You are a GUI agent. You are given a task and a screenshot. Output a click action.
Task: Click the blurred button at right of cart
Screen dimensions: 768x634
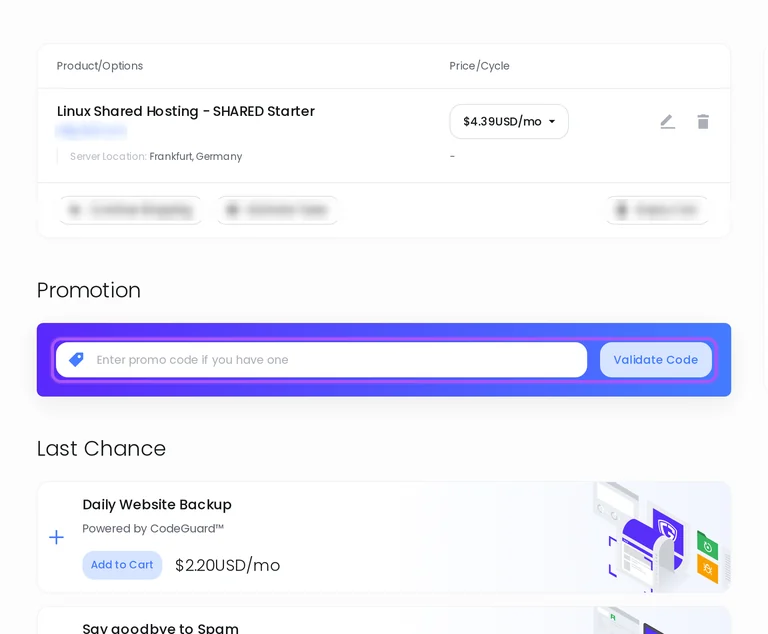(x=657, y=210)
